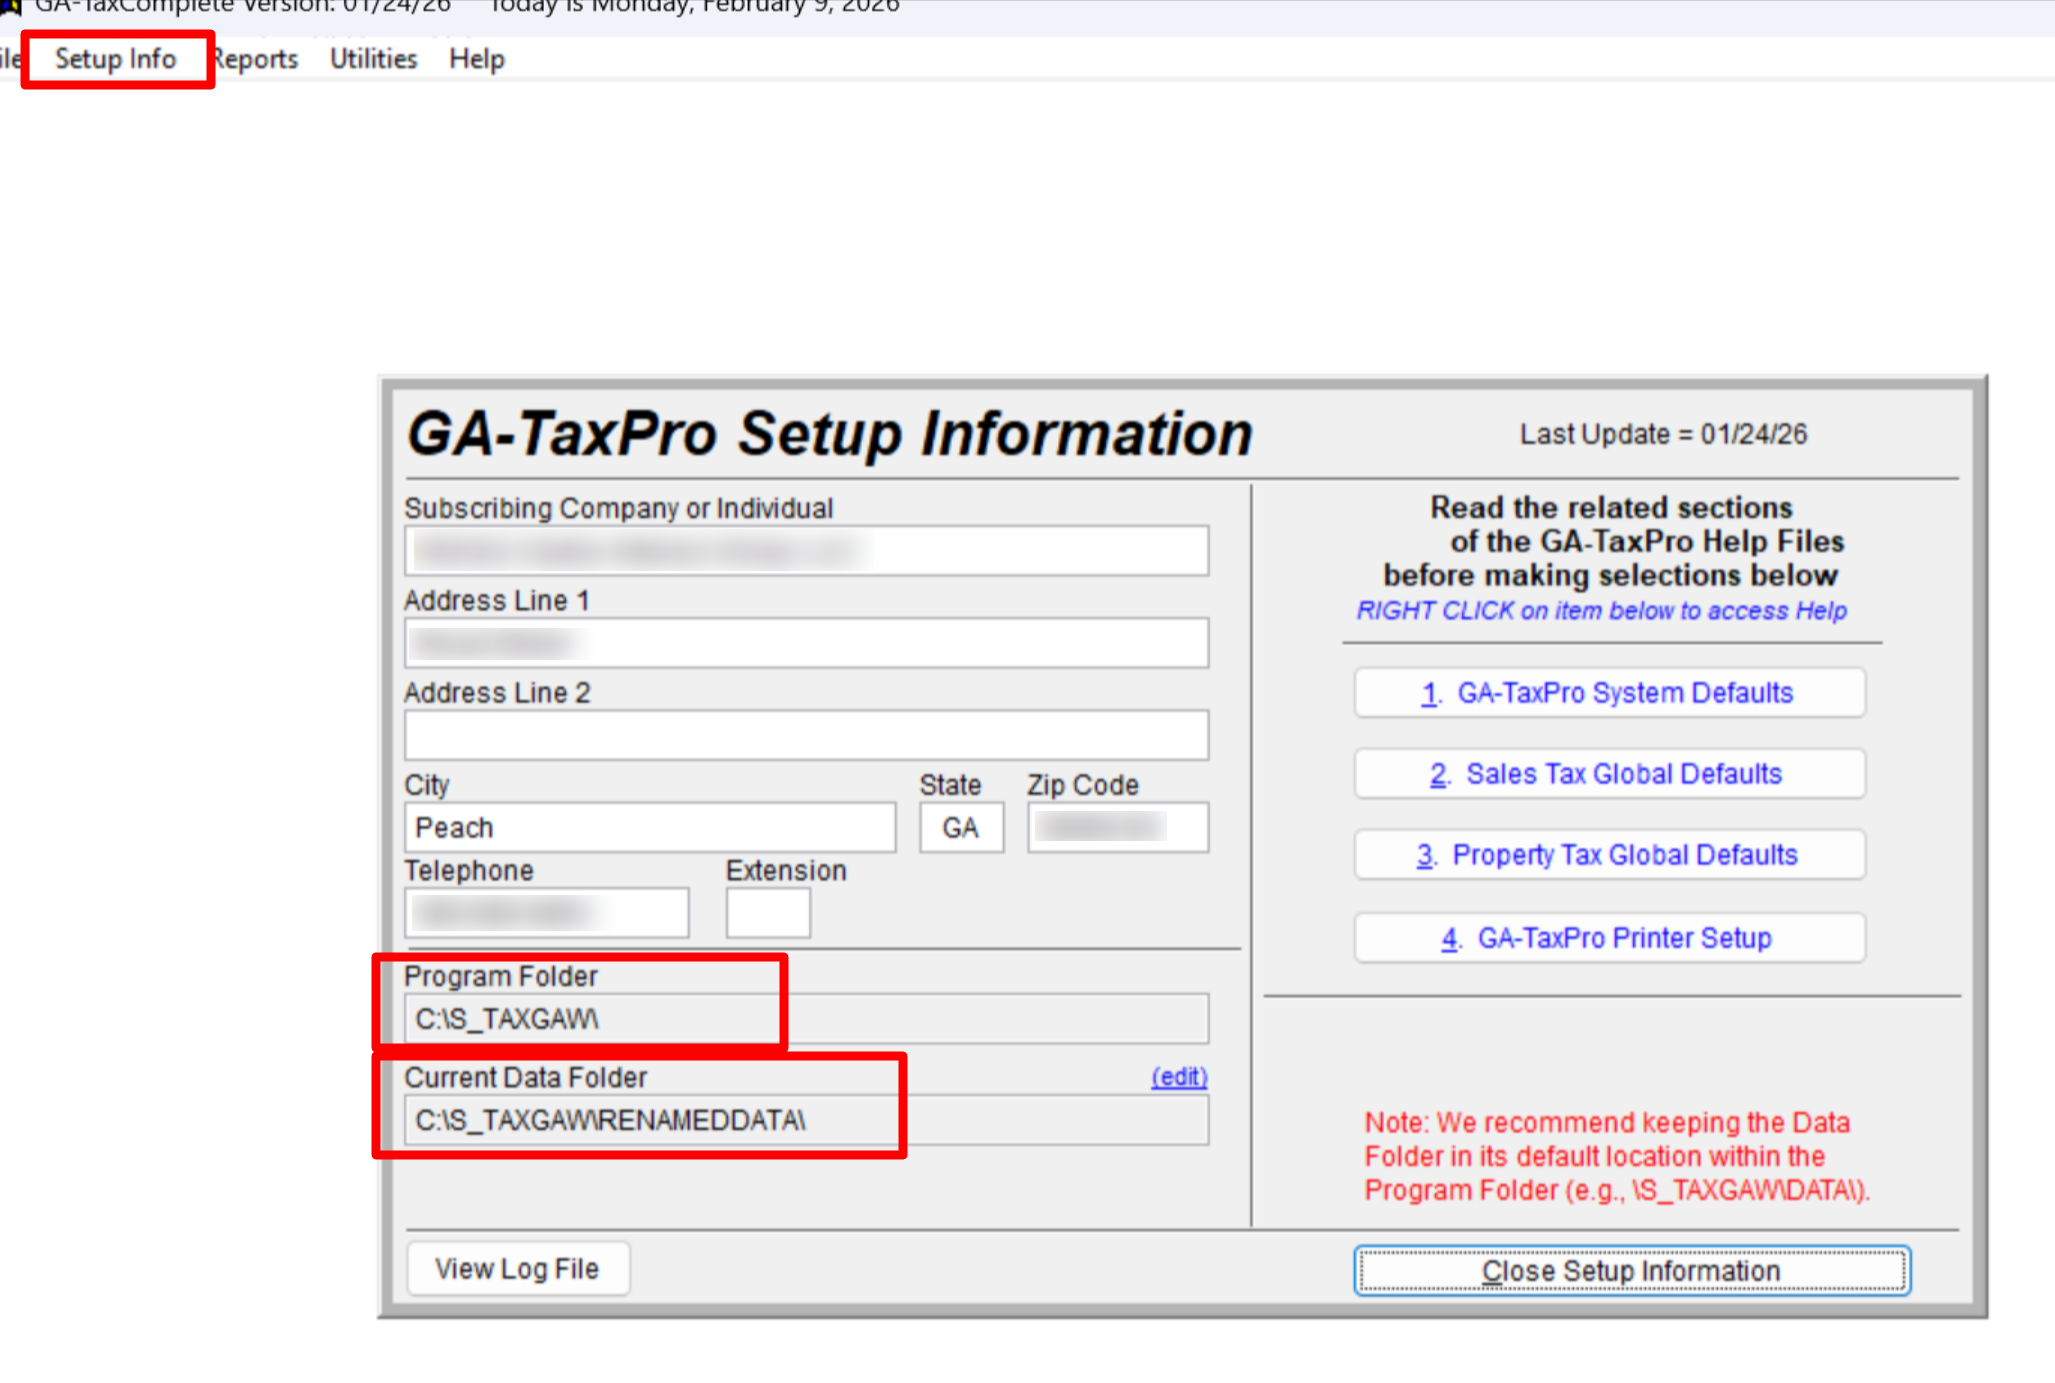Viewport: 2055px width, 1383px height.
Task: Open GA-TaxPro Printer Setup
Action: point(1609,938)
